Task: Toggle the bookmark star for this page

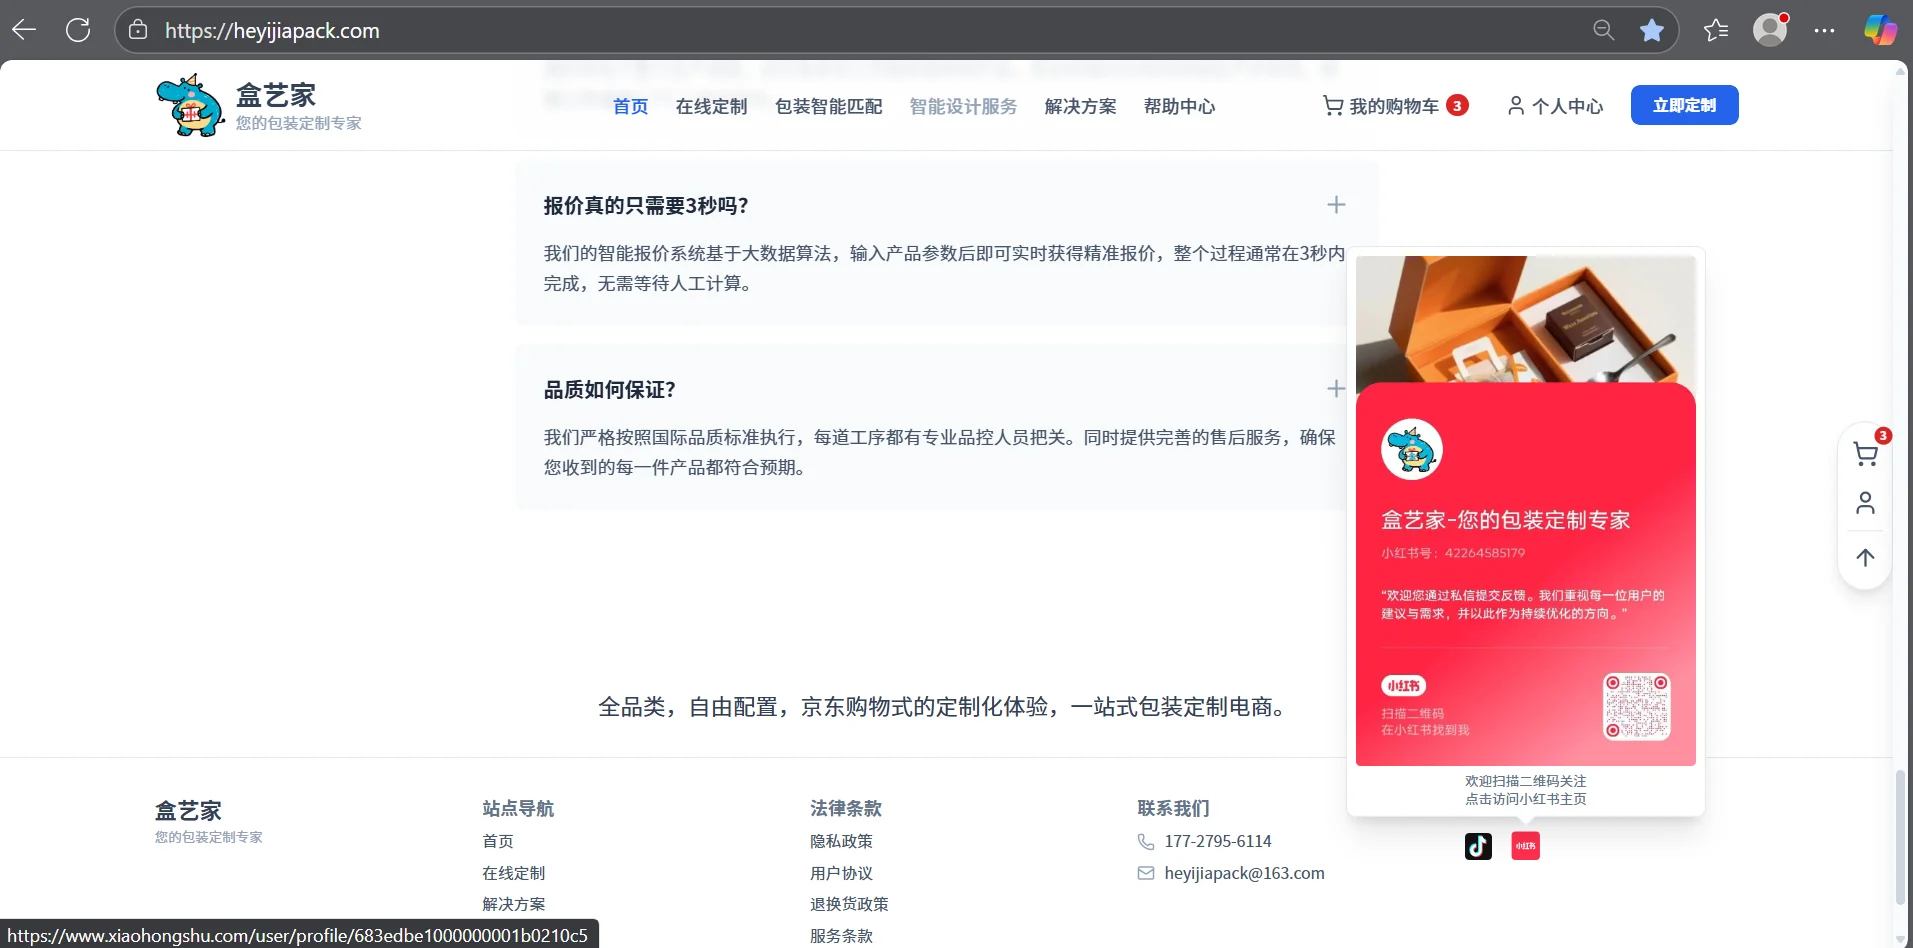Action: click(x=1651, y=30)
